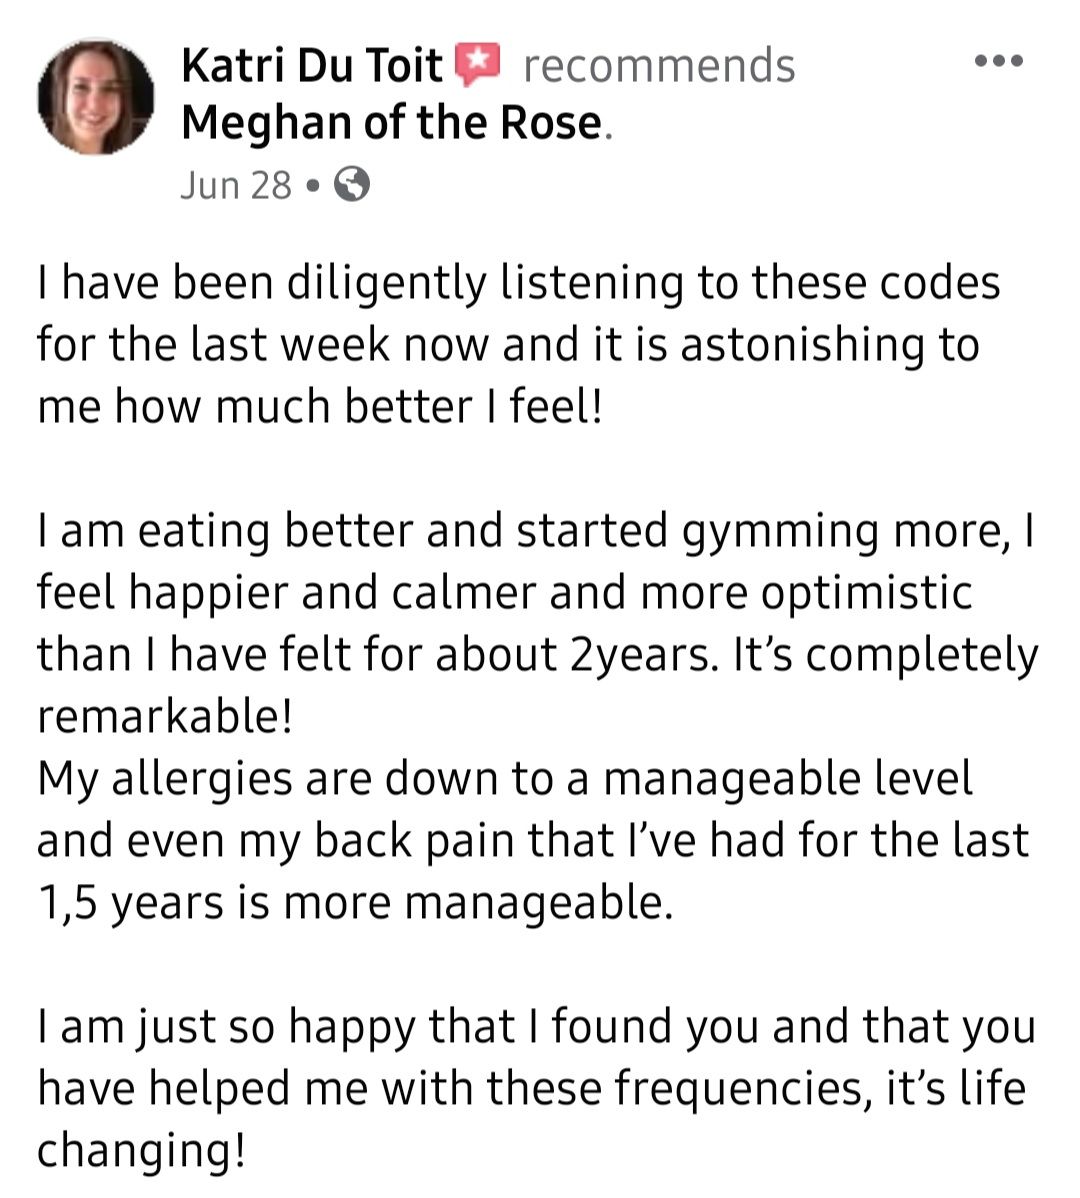This screenshot has height=1198, width=1080.
Task: Select the line "1,5 years is more manageable."
Action: (355, 903)
